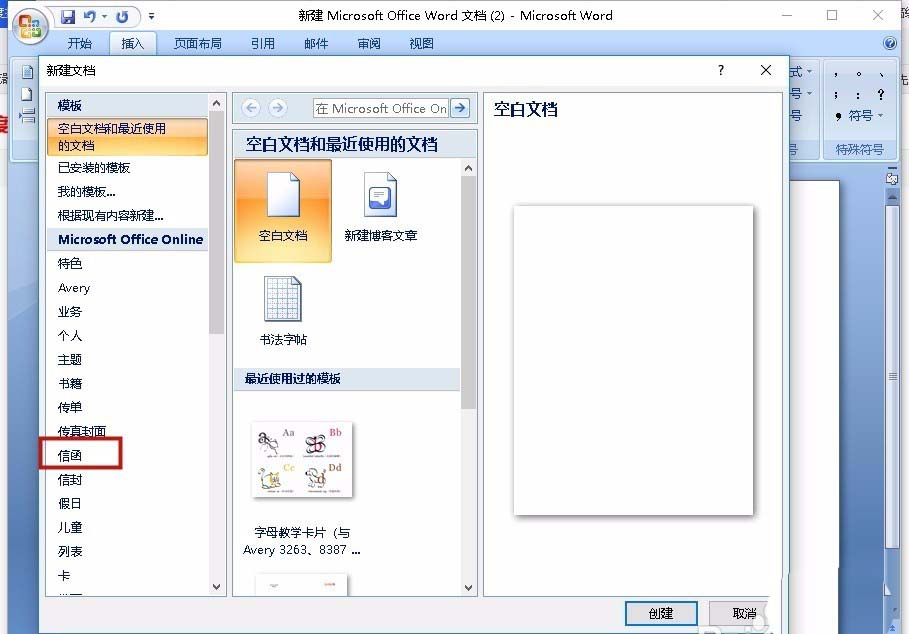
Task: Select 列表 template category
Action: point(70,551)
